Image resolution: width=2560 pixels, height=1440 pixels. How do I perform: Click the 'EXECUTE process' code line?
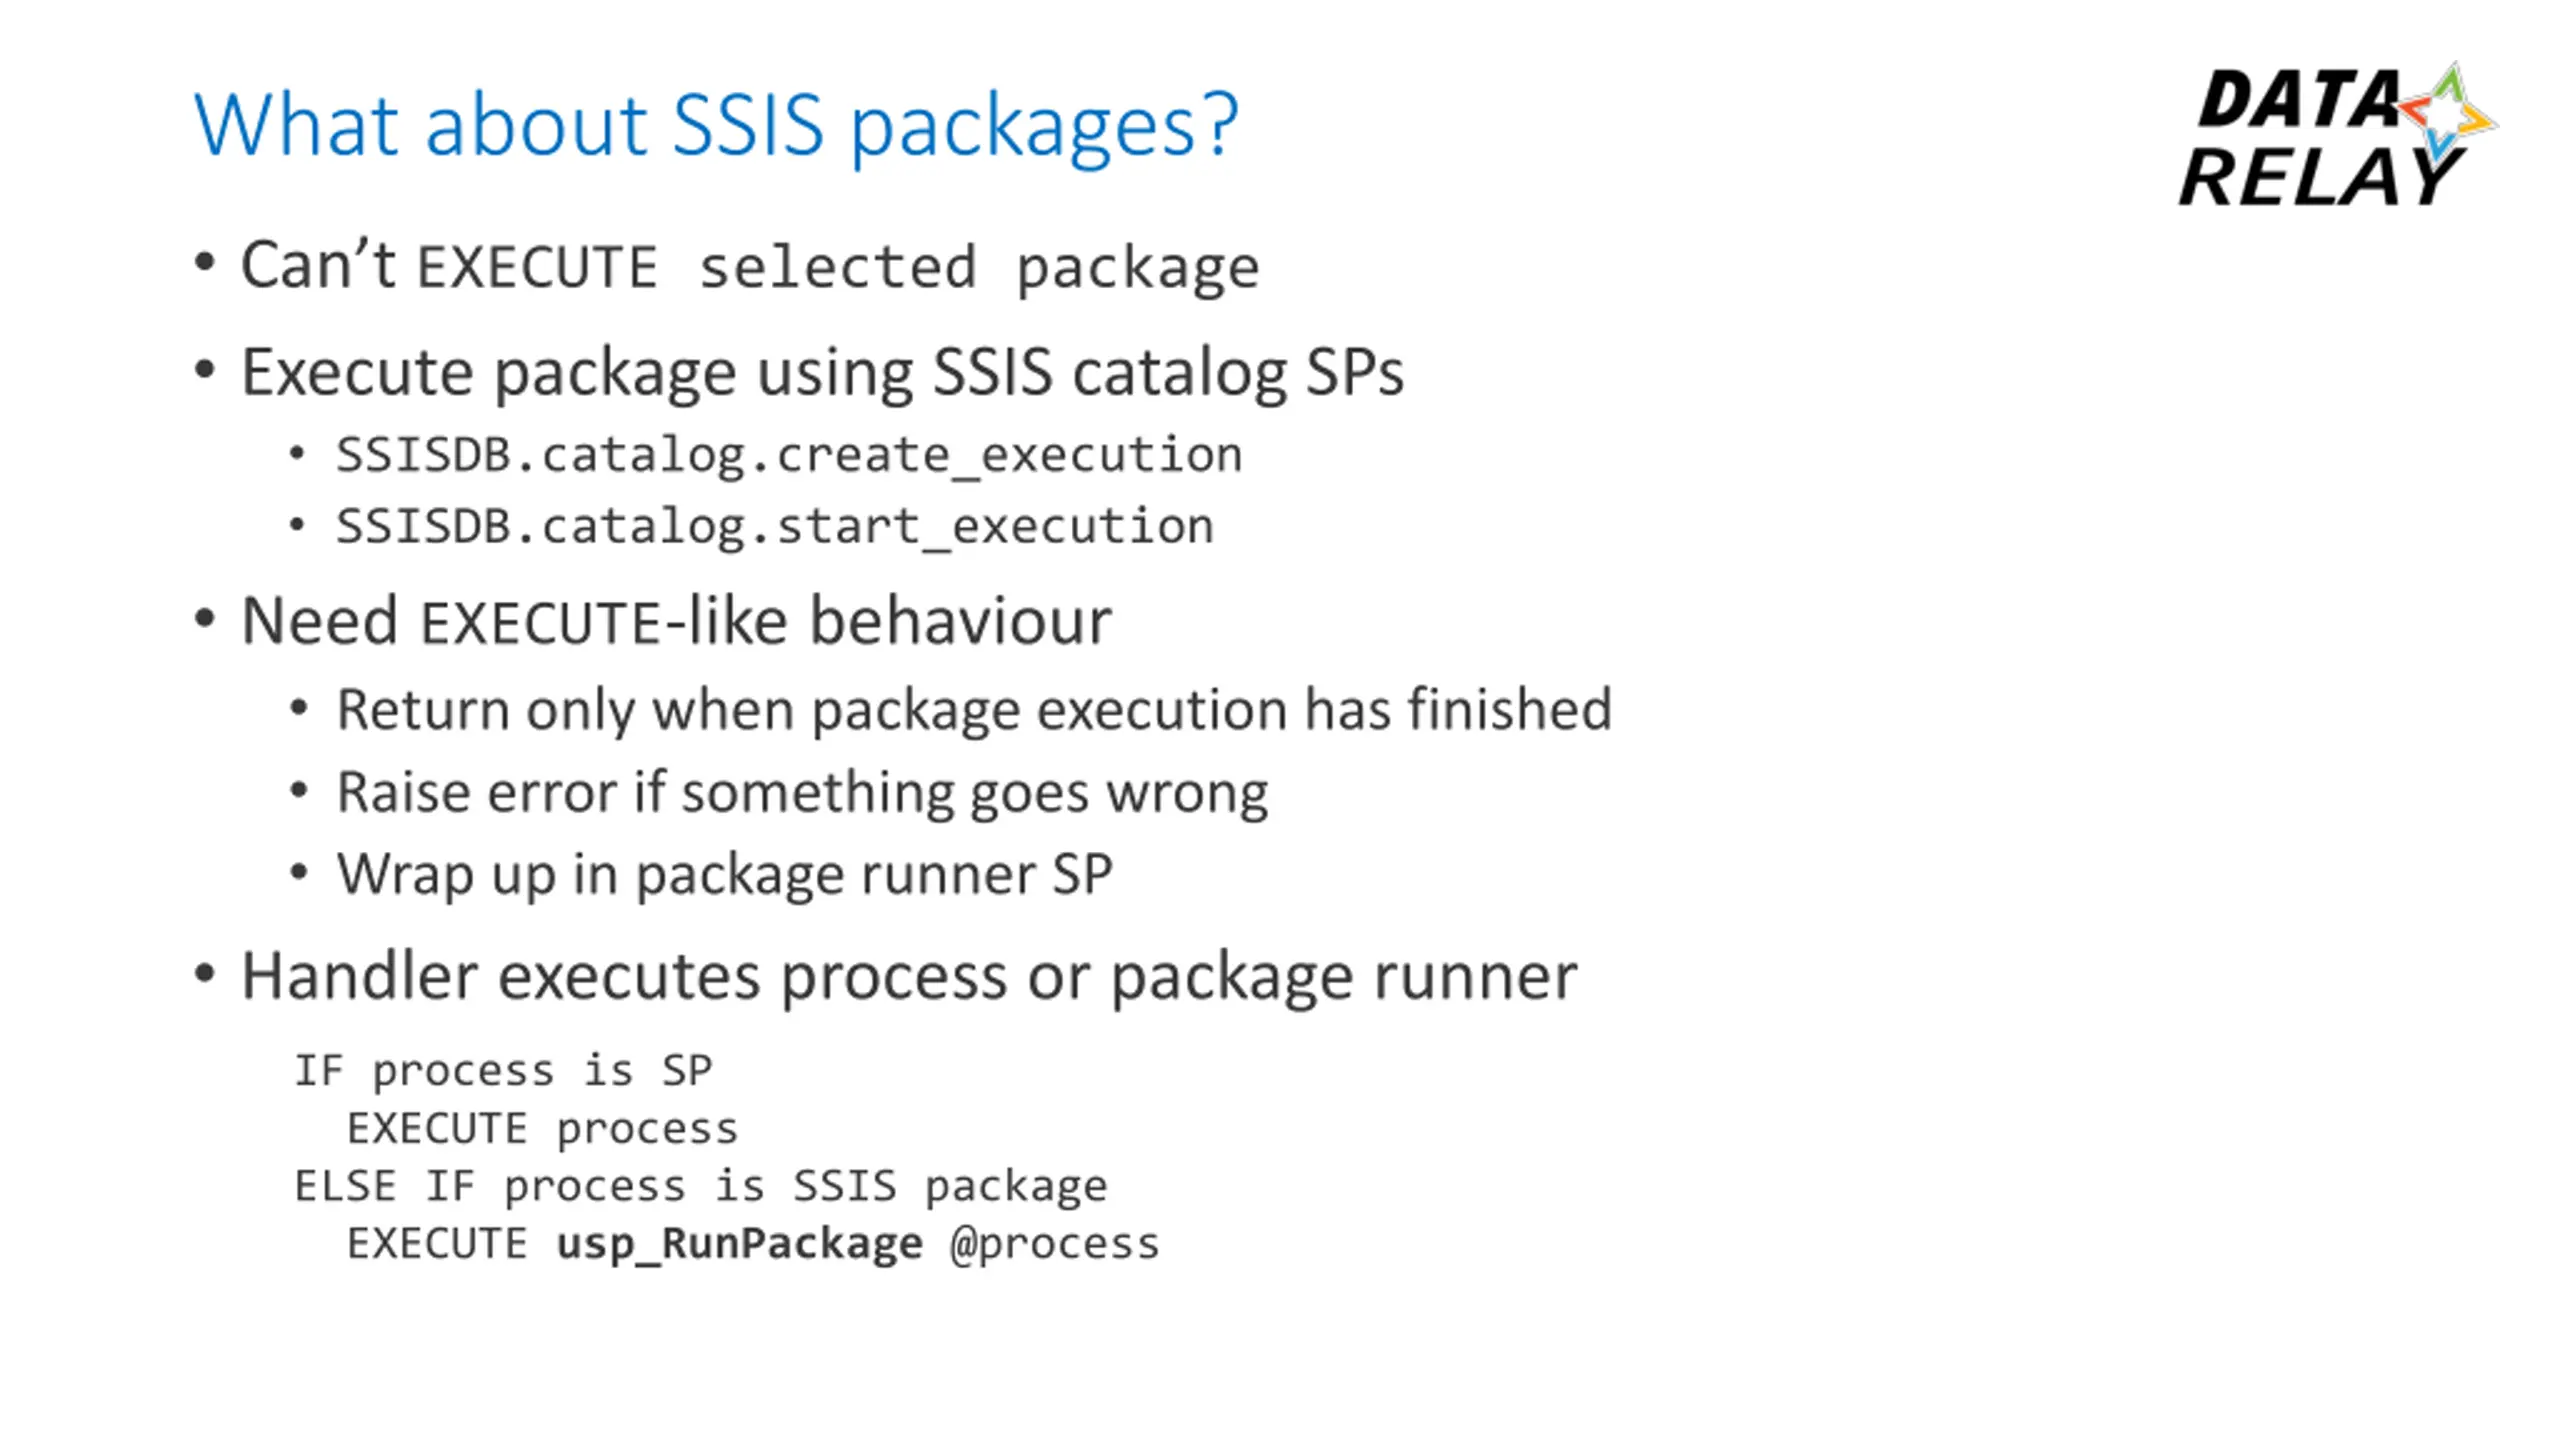(542, 1129)
